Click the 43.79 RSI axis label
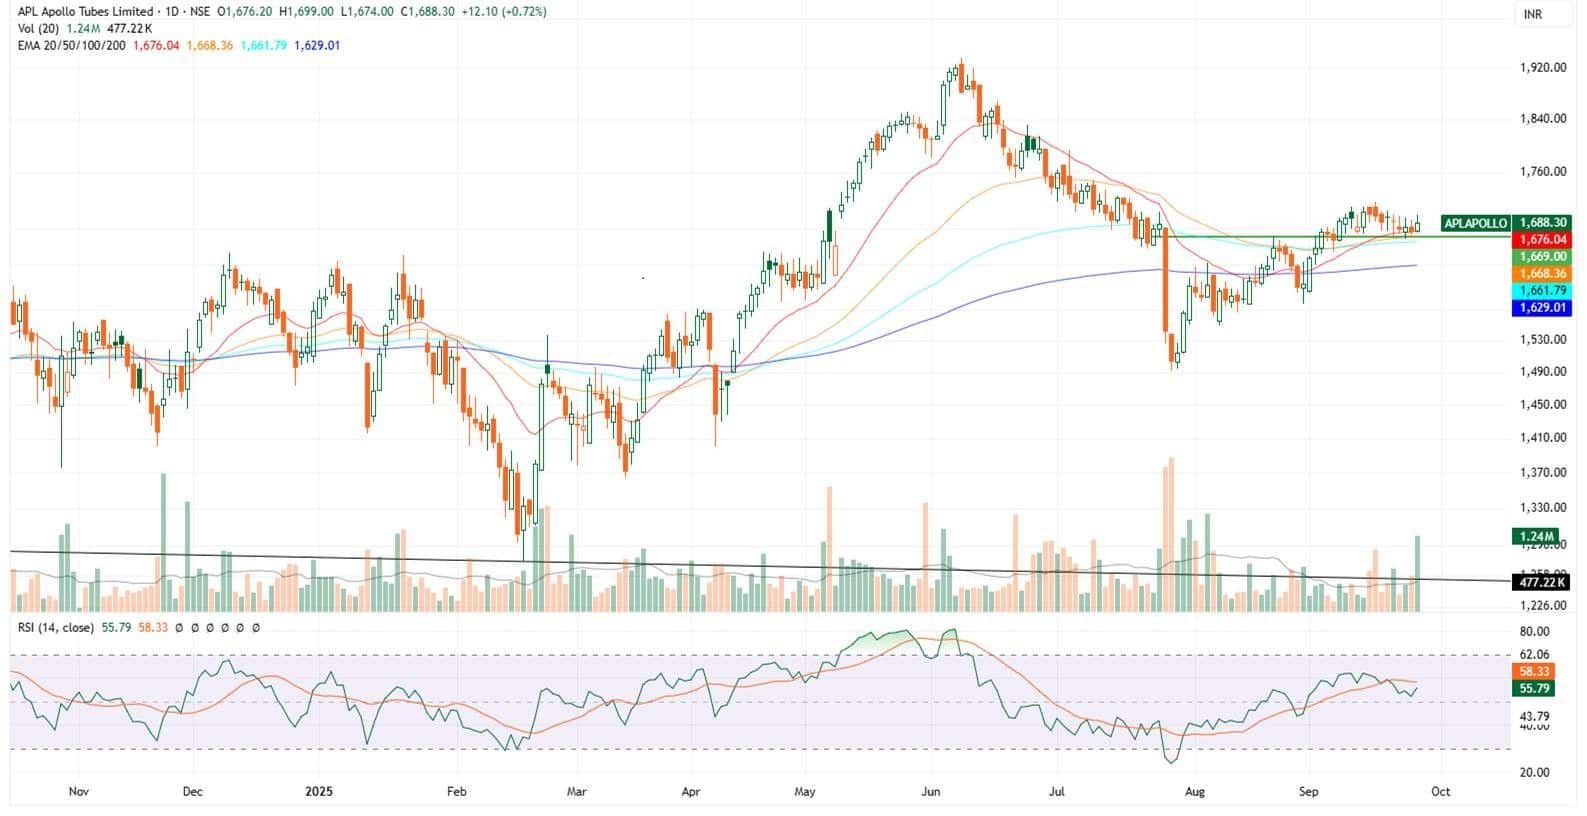 pos(1535,717)
